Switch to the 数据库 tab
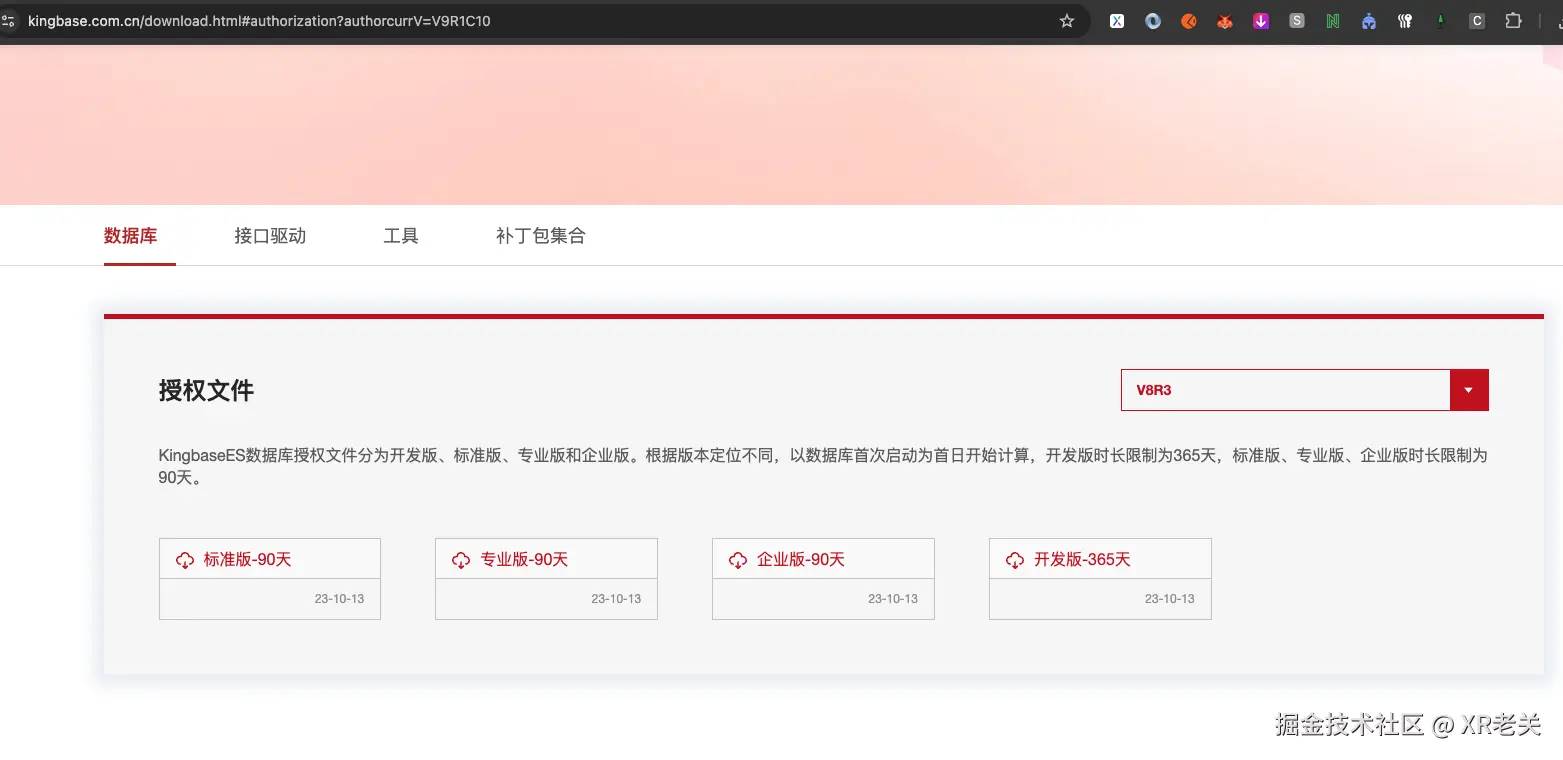Viewport: 1563px width, 760px height. pyautogui.click(x=131, y=236)
